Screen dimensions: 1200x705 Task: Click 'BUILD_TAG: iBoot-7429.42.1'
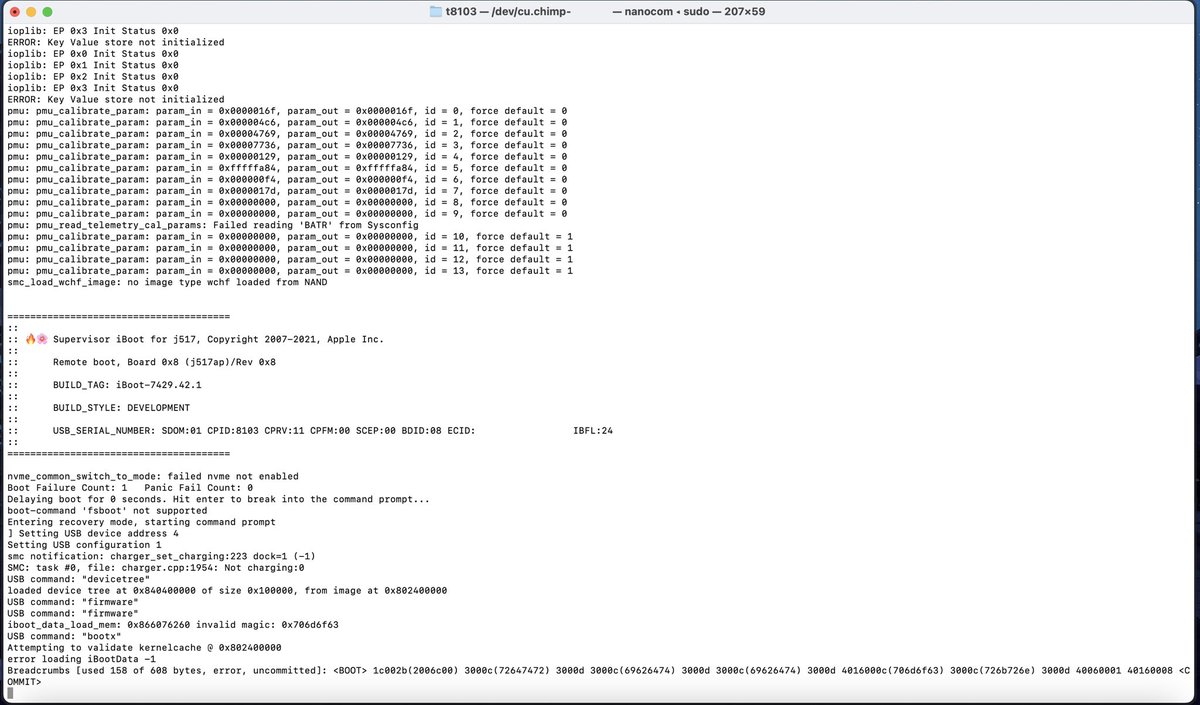pyautogui.click(x=127, y=385)
